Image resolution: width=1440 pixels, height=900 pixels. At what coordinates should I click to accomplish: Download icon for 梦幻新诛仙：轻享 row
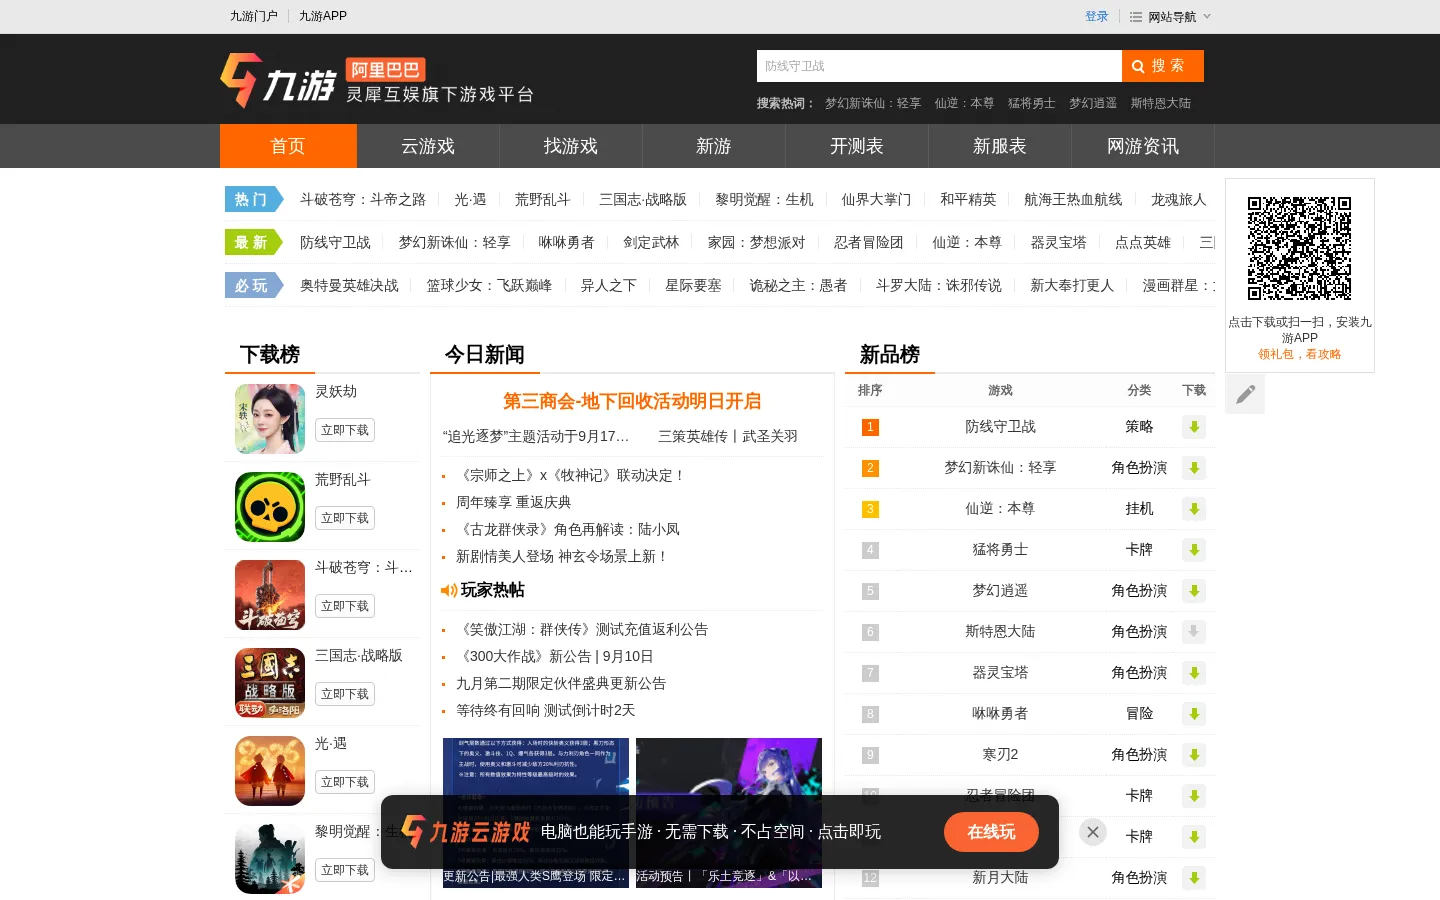coord(1193,468)
